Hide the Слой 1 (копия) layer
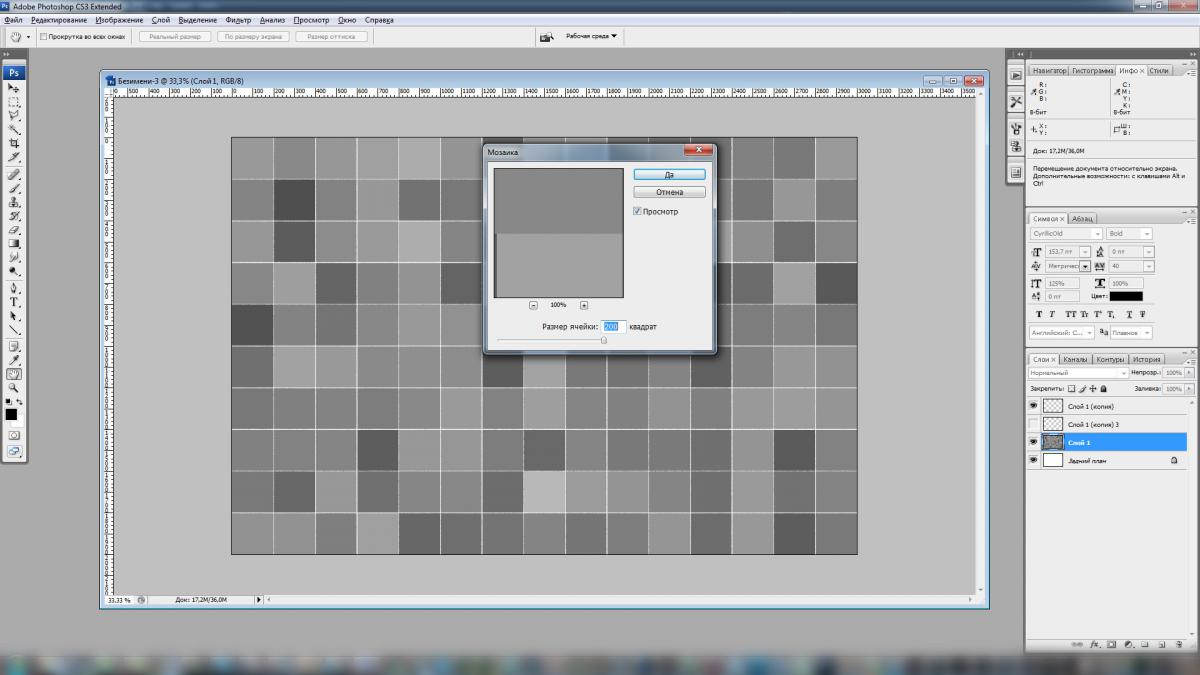 [1033, 406]
